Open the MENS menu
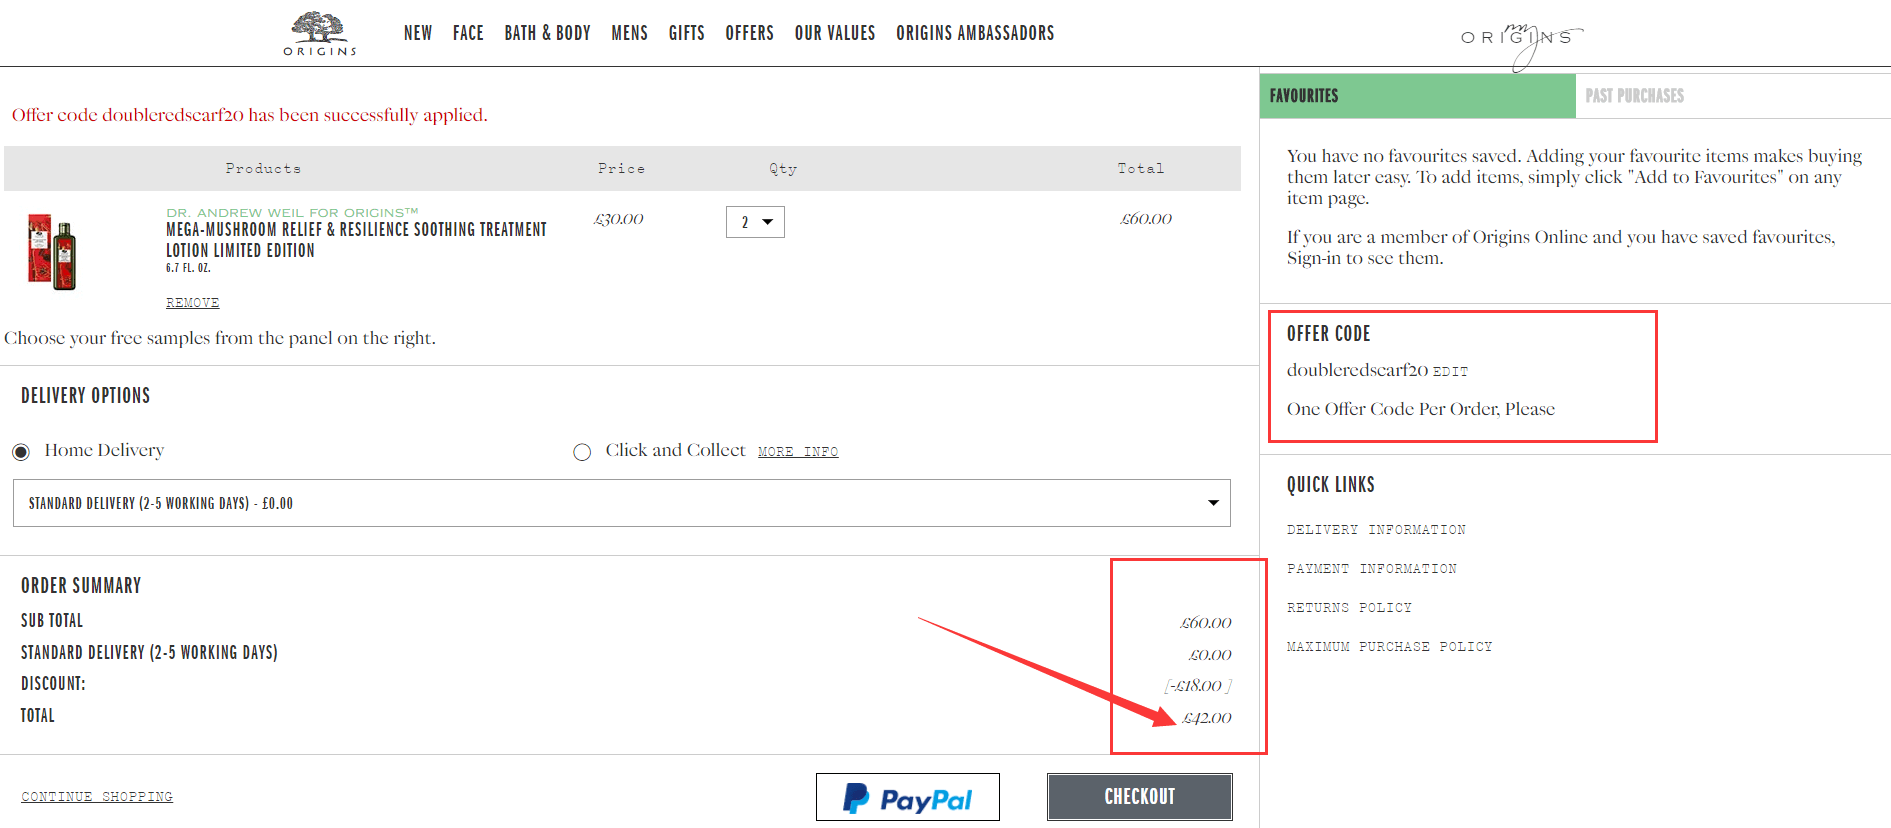Viewport: 1891px width, 828px height. coord(630,33)
